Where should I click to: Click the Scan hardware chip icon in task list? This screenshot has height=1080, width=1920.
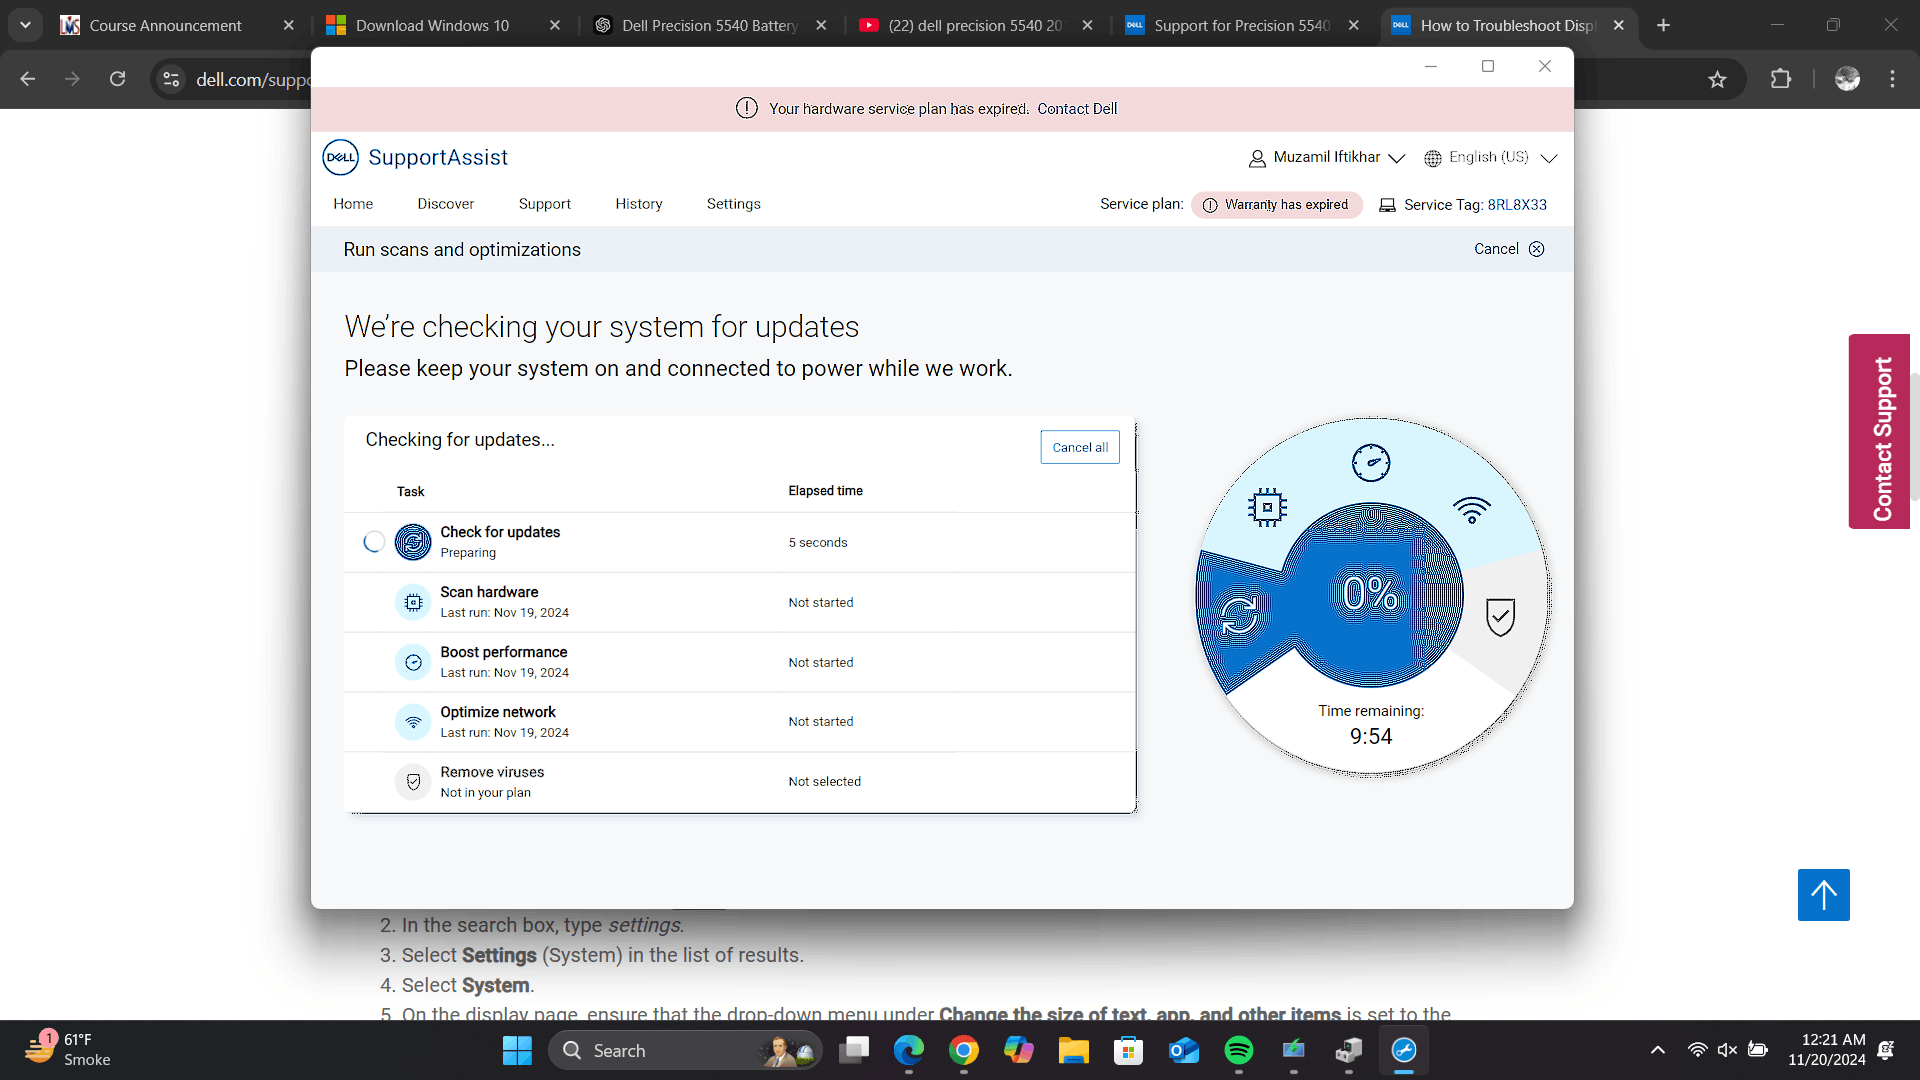(413, 602)
